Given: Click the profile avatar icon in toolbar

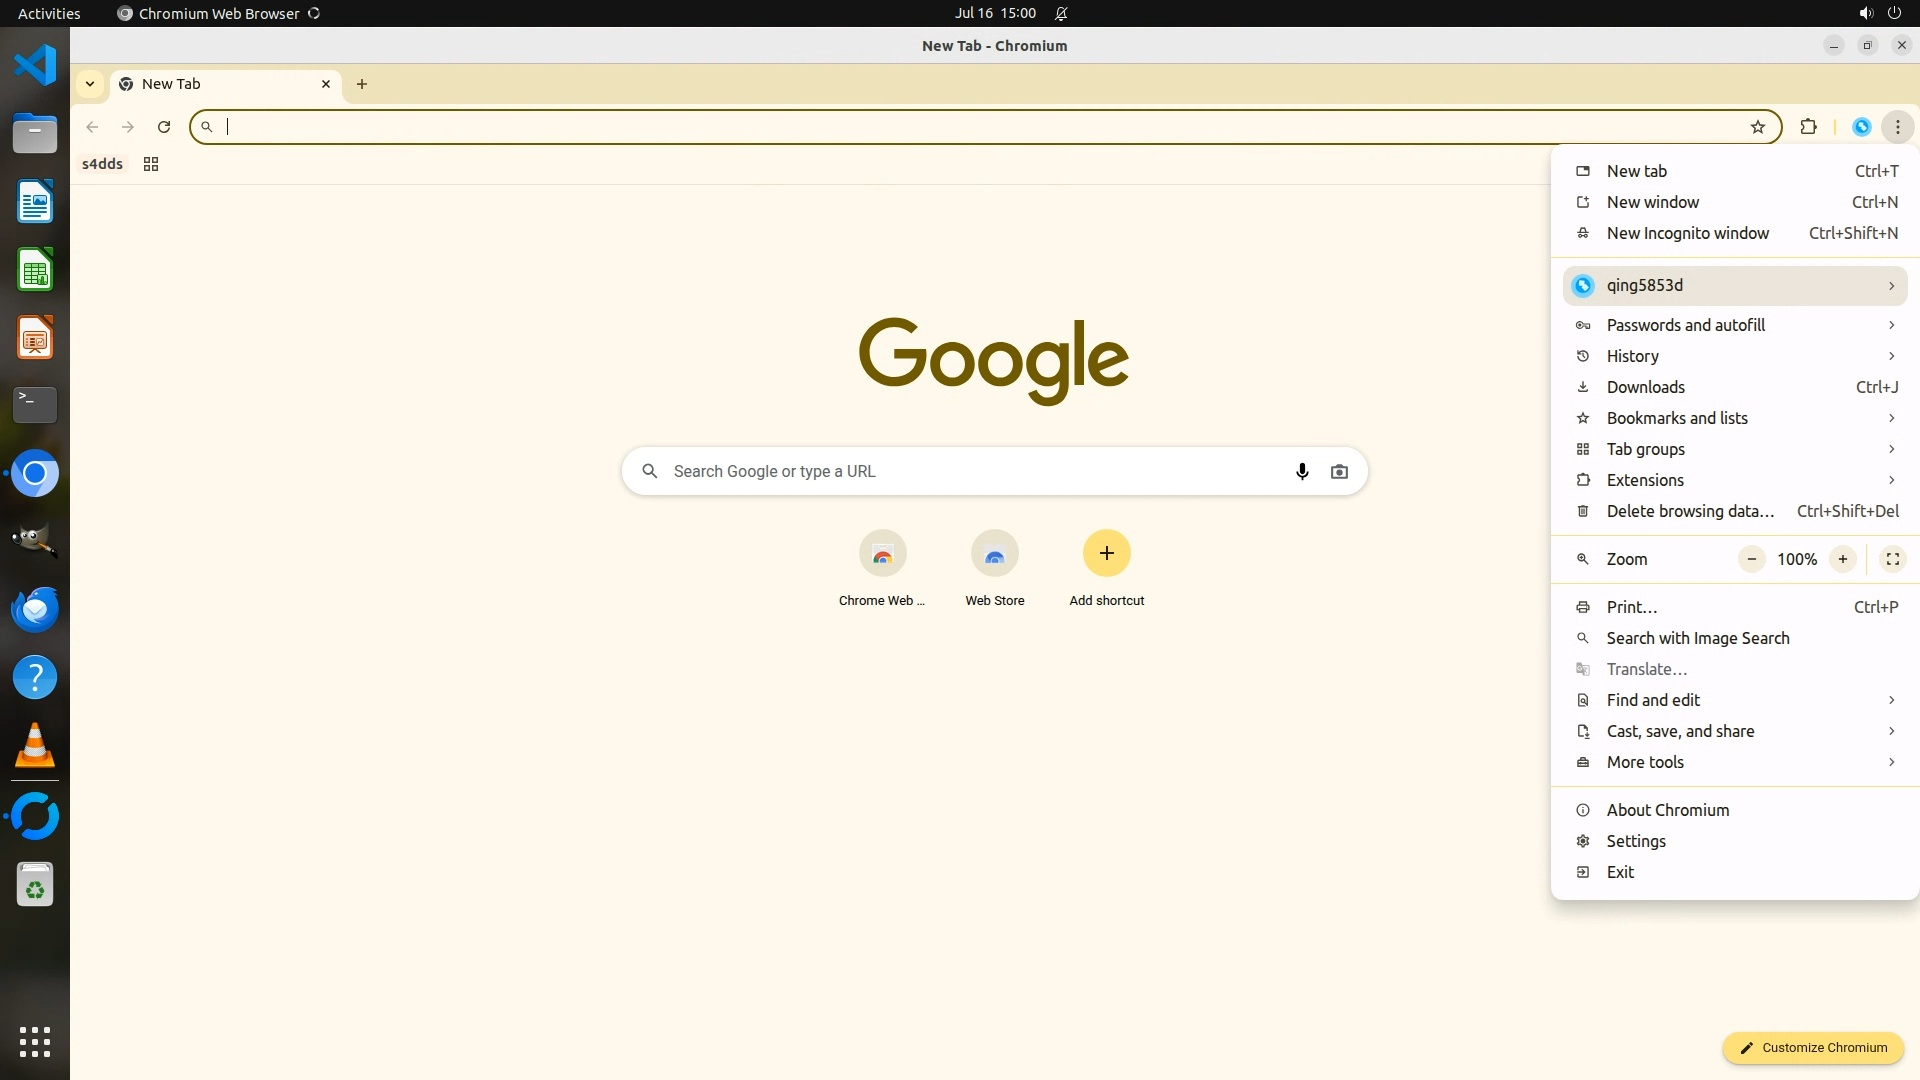Looking at the screenshot, I should 1861,127.
